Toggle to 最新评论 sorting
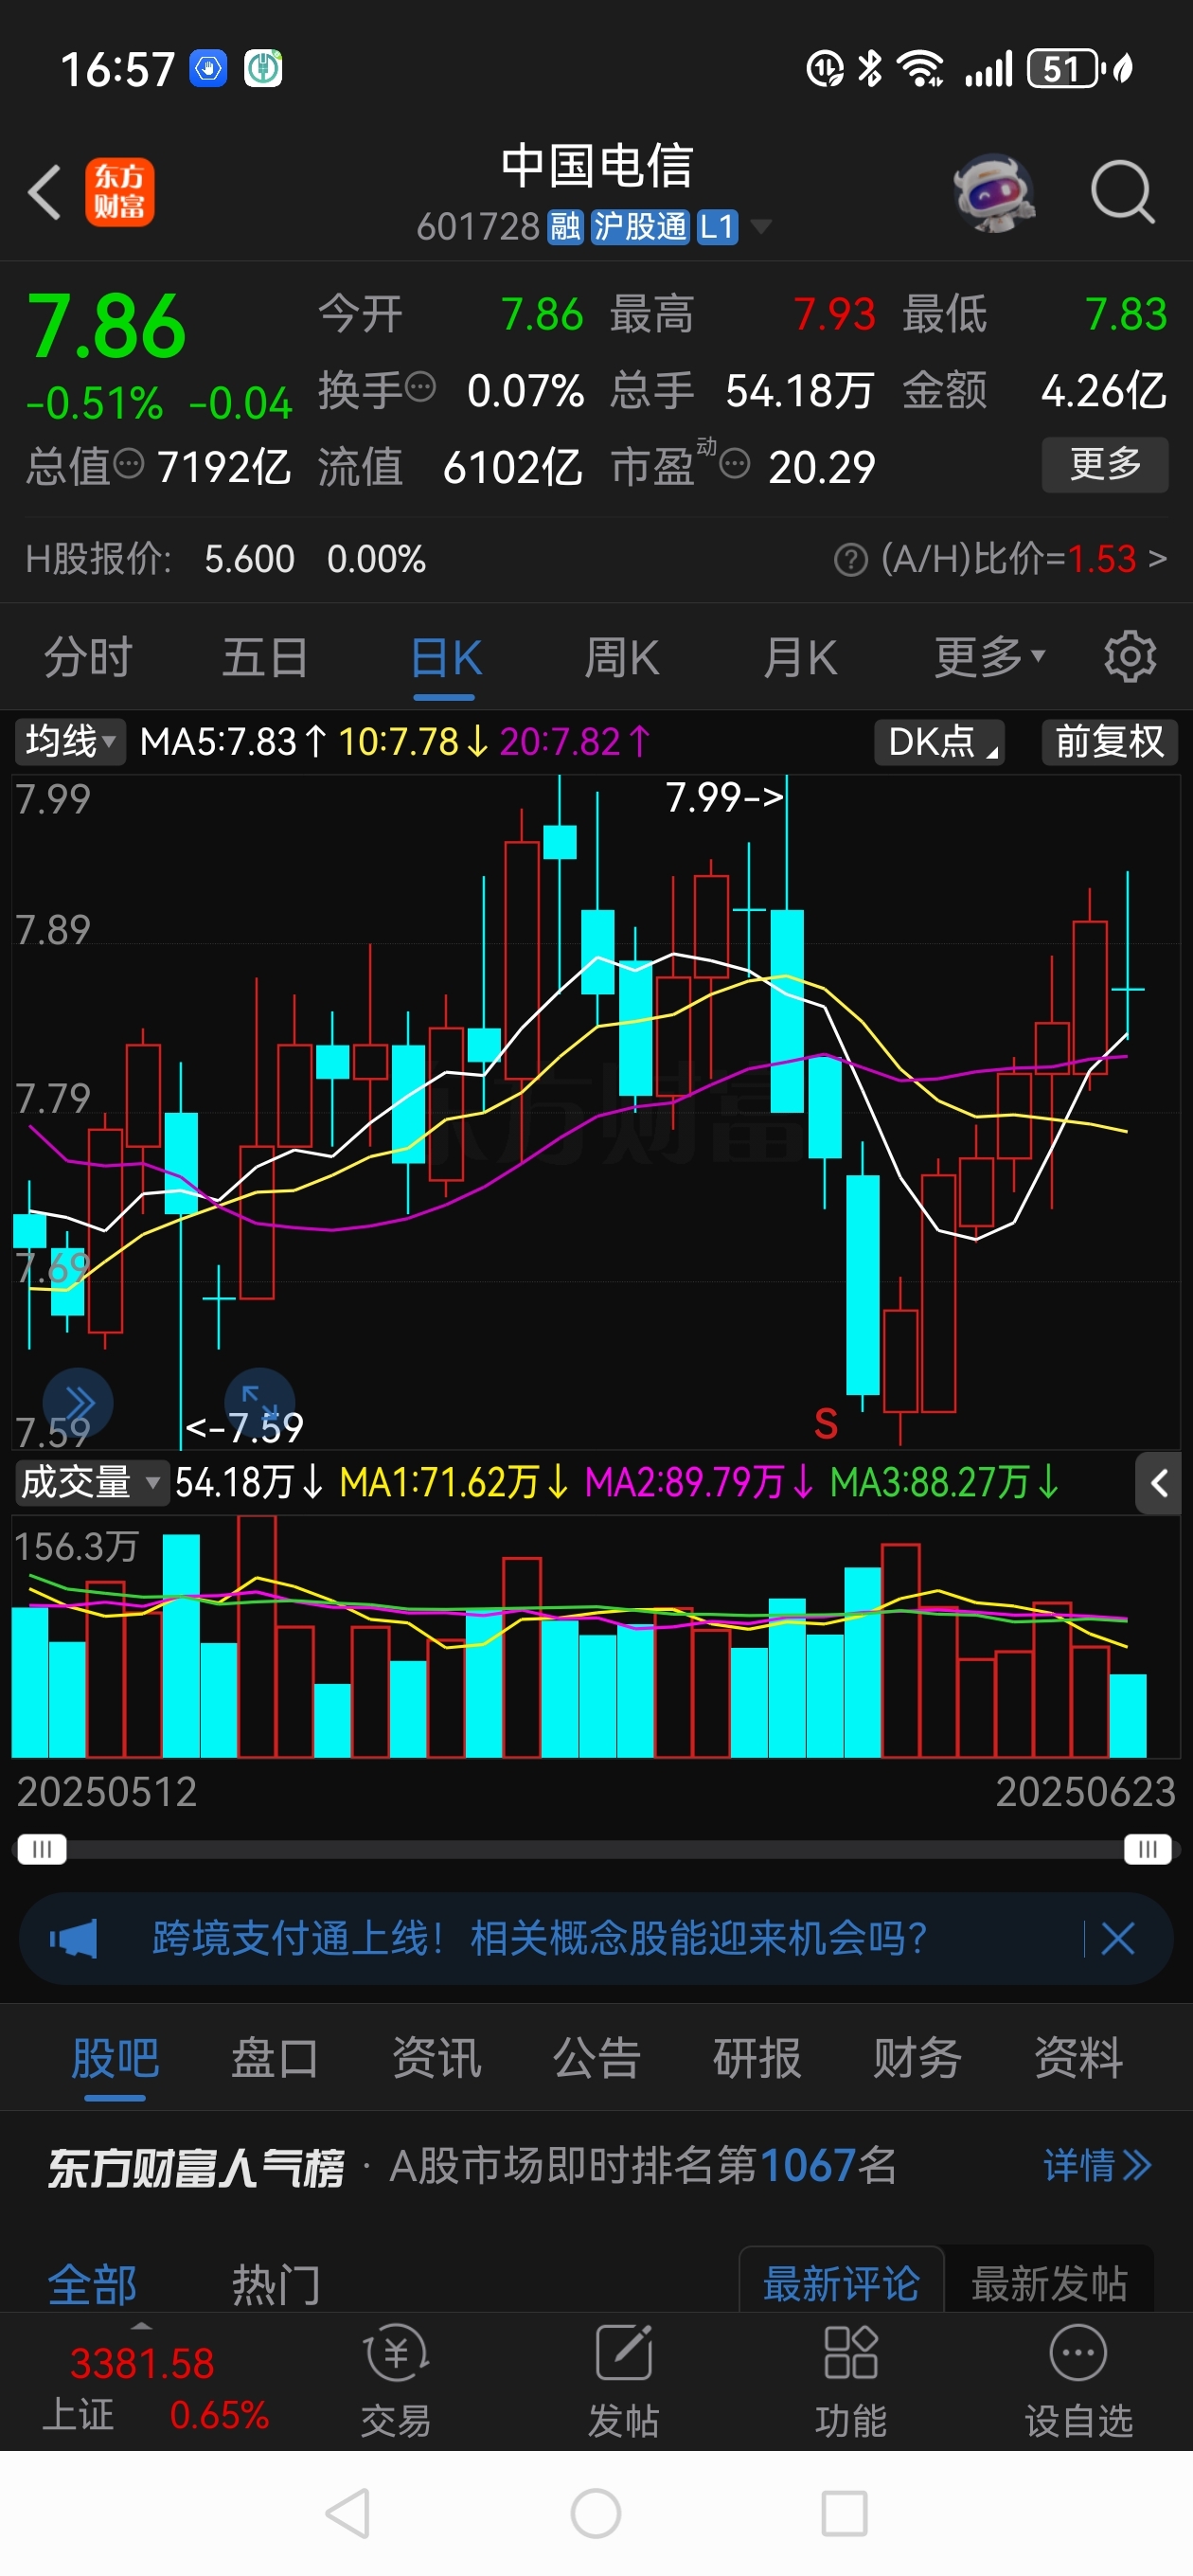Viewport: 1193px width, 2576px height. tap(841, 2282)
